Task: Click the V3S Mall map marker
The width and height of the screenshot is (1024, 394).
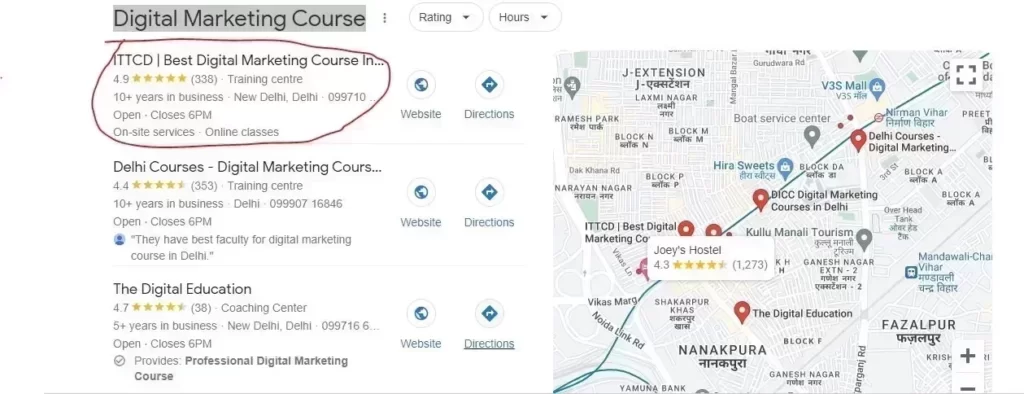Action: [877, 86]
